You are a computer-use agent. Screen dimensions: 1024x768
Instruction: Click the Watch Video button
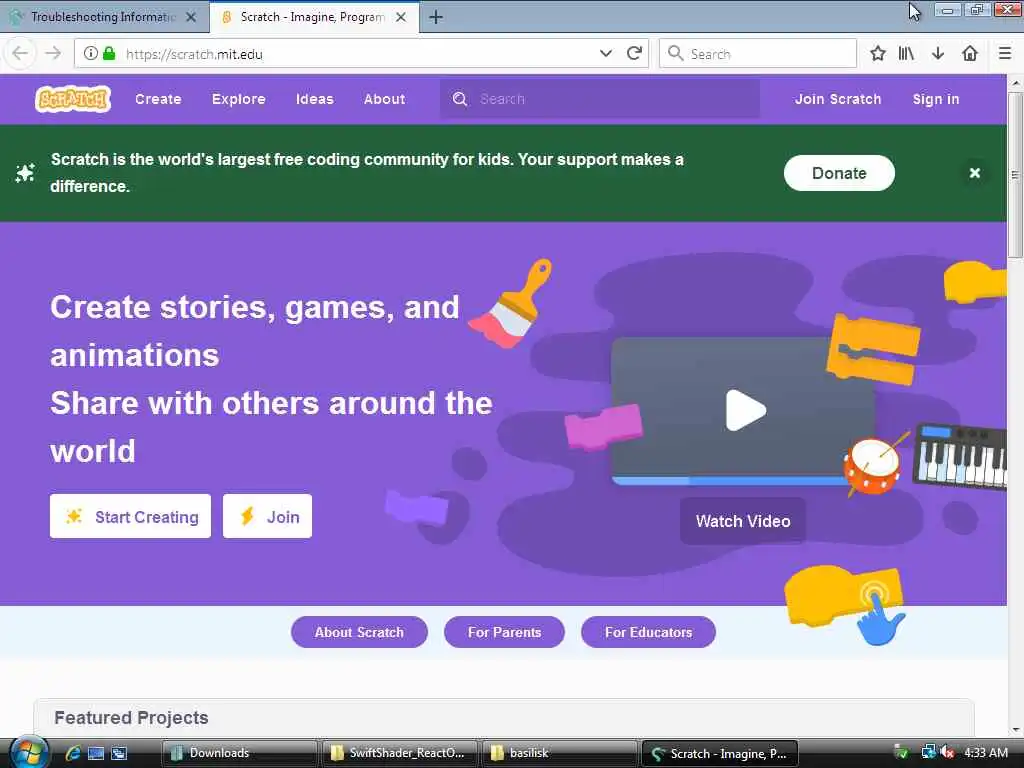(743, 521)
